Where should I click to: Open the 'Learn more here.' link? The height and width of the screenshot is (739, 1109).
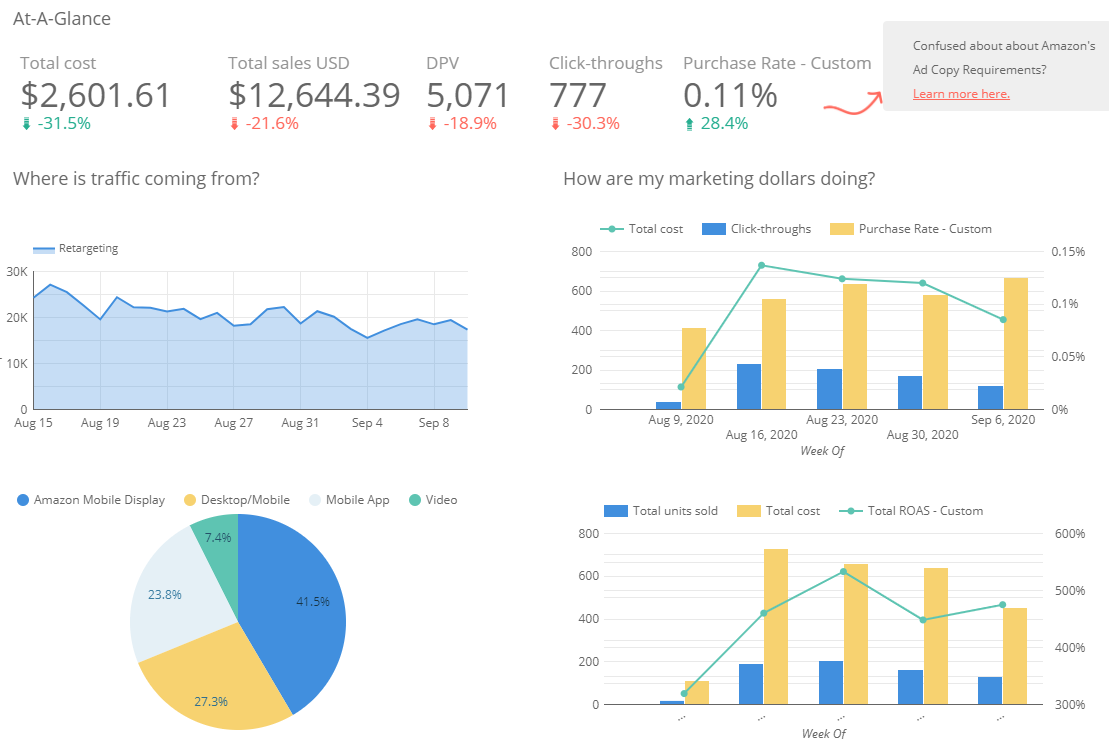click(x=960, y=94)
